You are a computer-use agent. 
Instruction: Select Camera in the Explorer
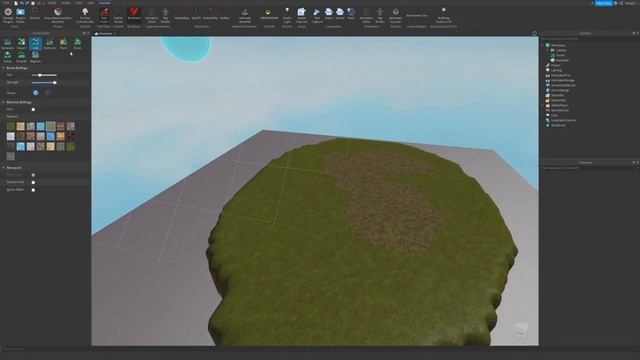[x=561, y=50]
